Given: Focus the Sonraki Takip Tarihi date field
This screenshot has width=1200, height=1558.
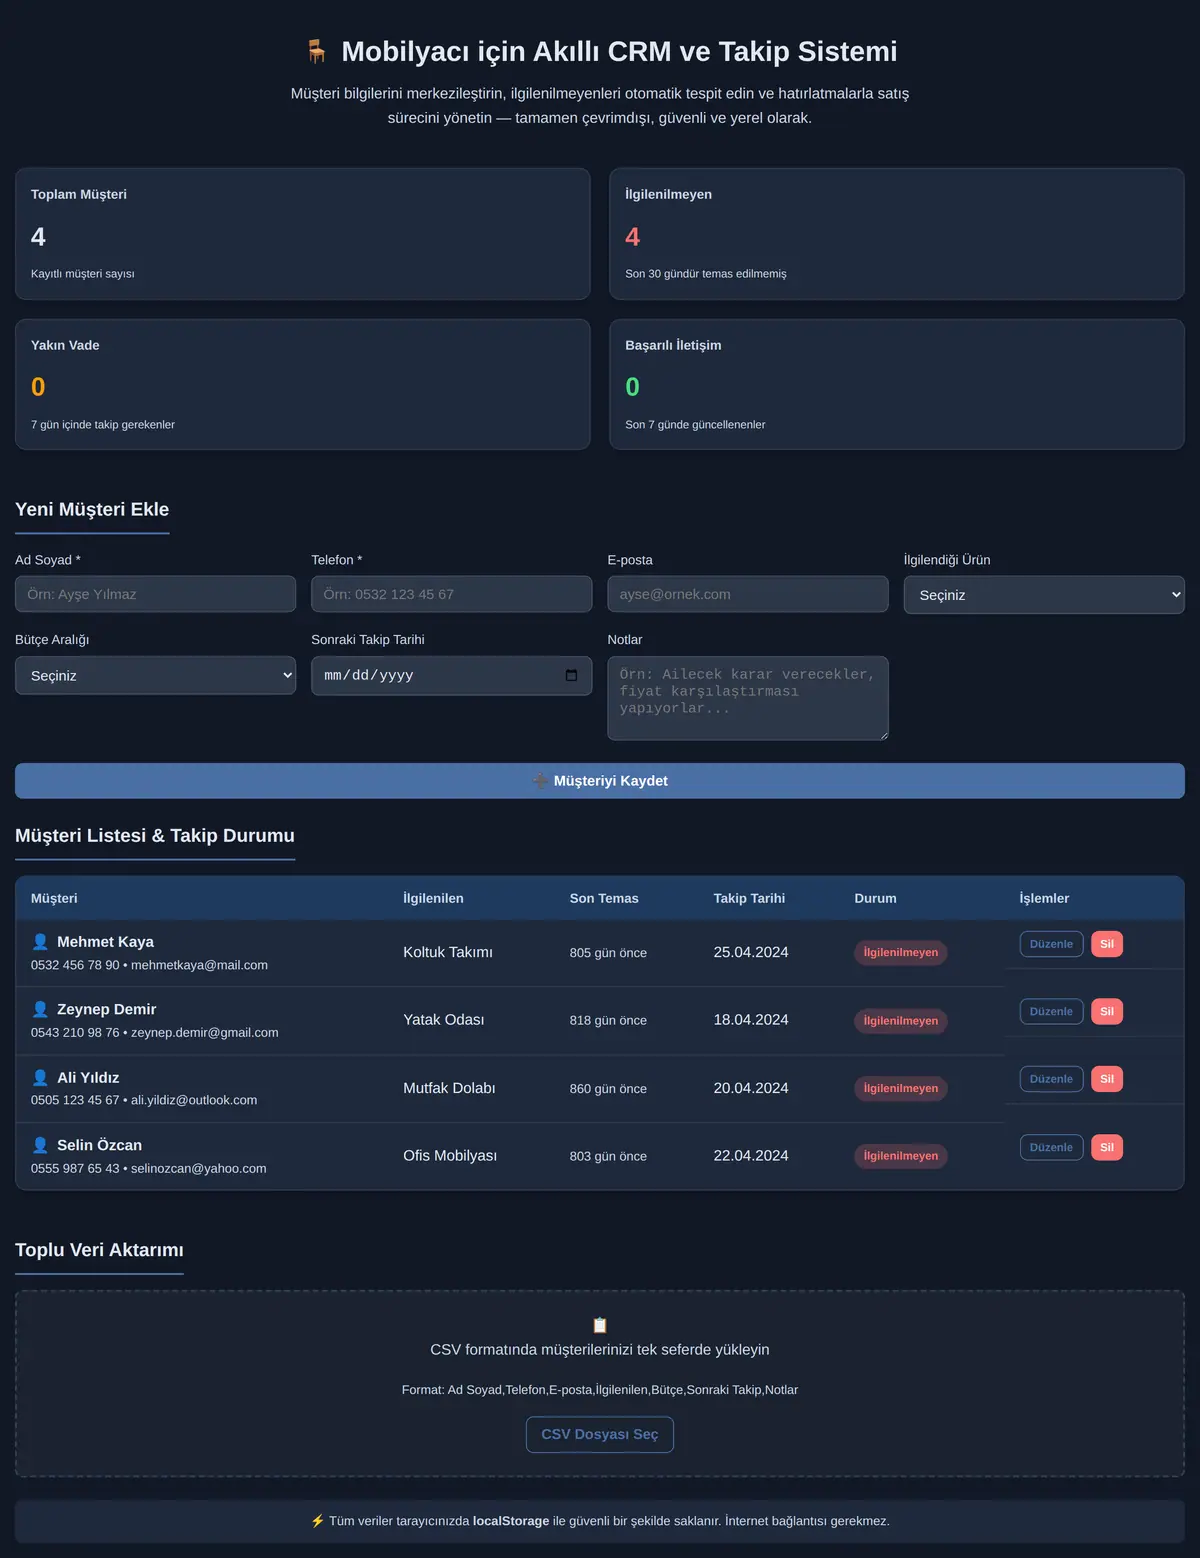Looking at the screenshot, I should (451, 675).
